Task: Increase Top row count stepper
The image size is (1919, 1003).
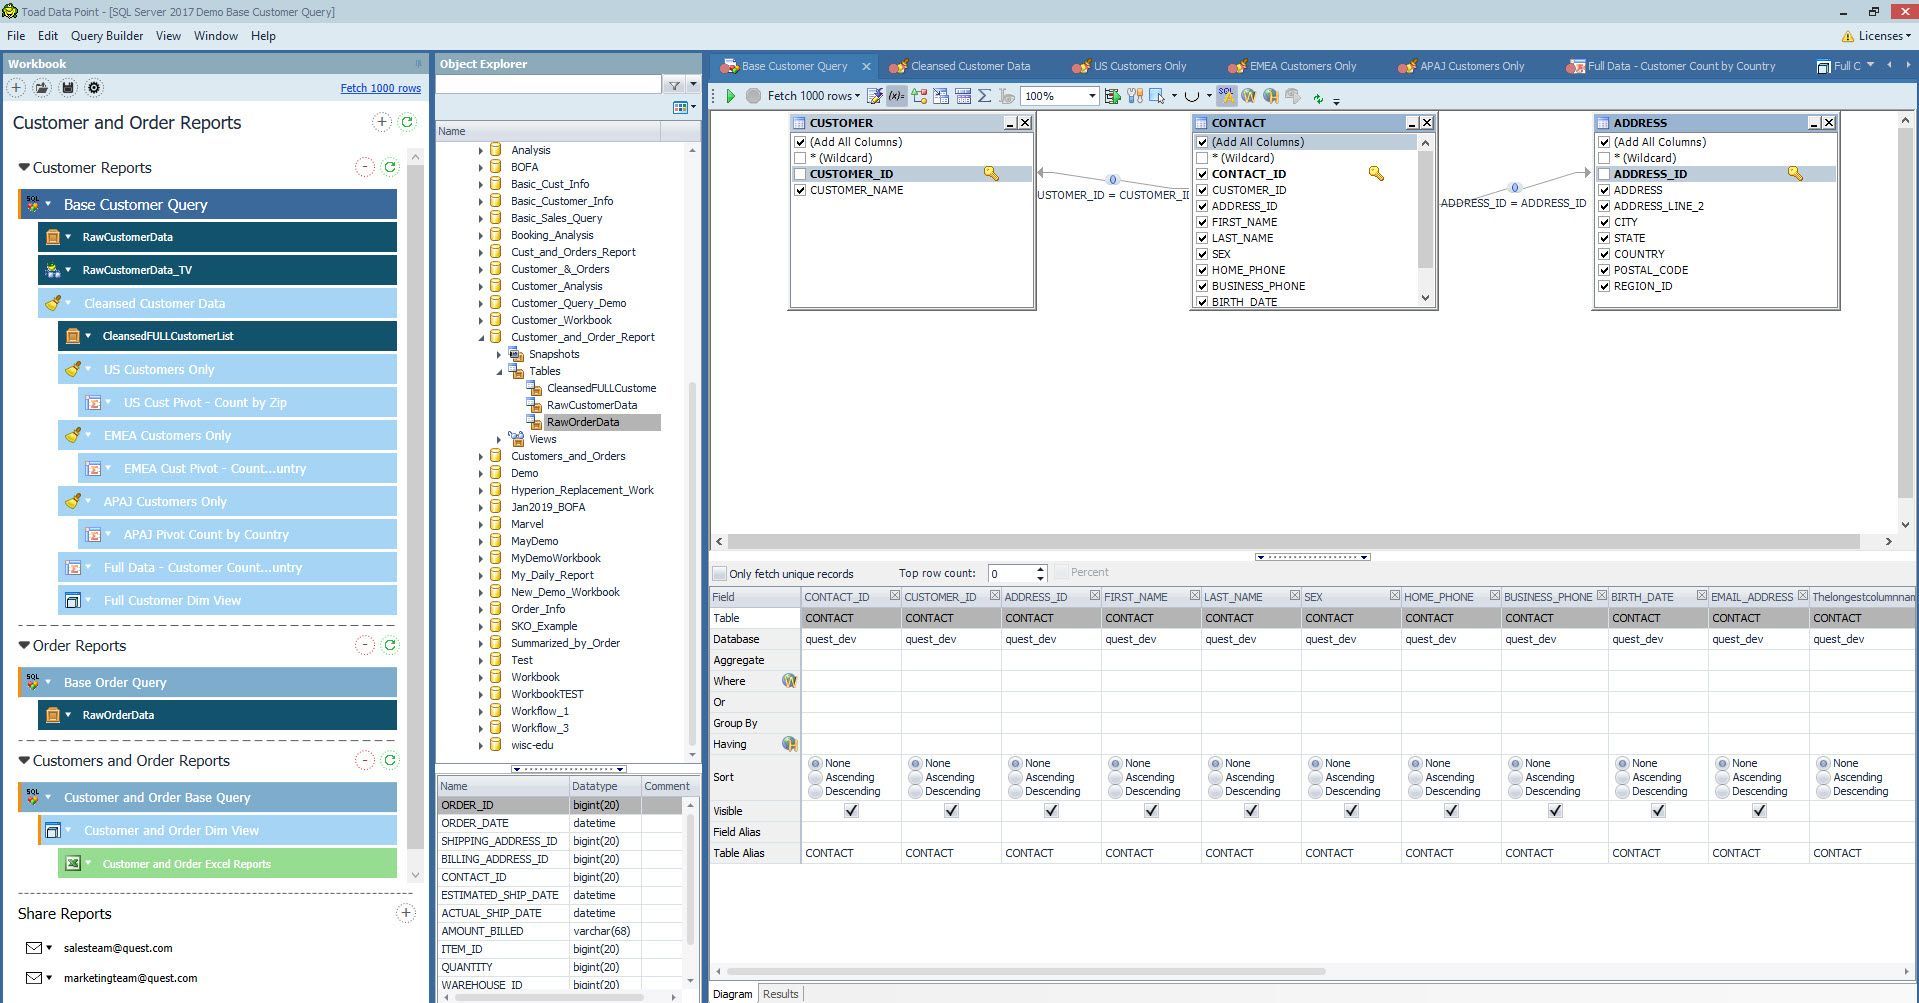Action: tap(1040, 569)
